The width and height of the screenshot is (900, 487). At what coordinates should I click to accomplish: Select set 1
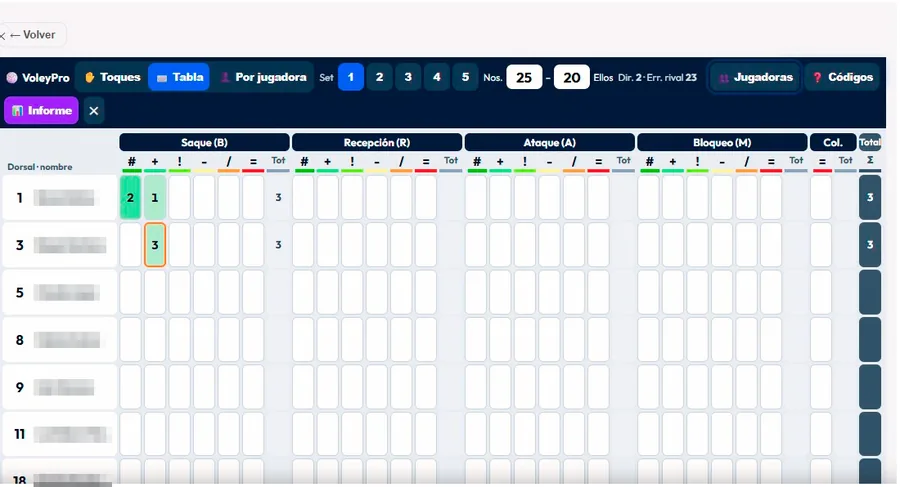351,77
